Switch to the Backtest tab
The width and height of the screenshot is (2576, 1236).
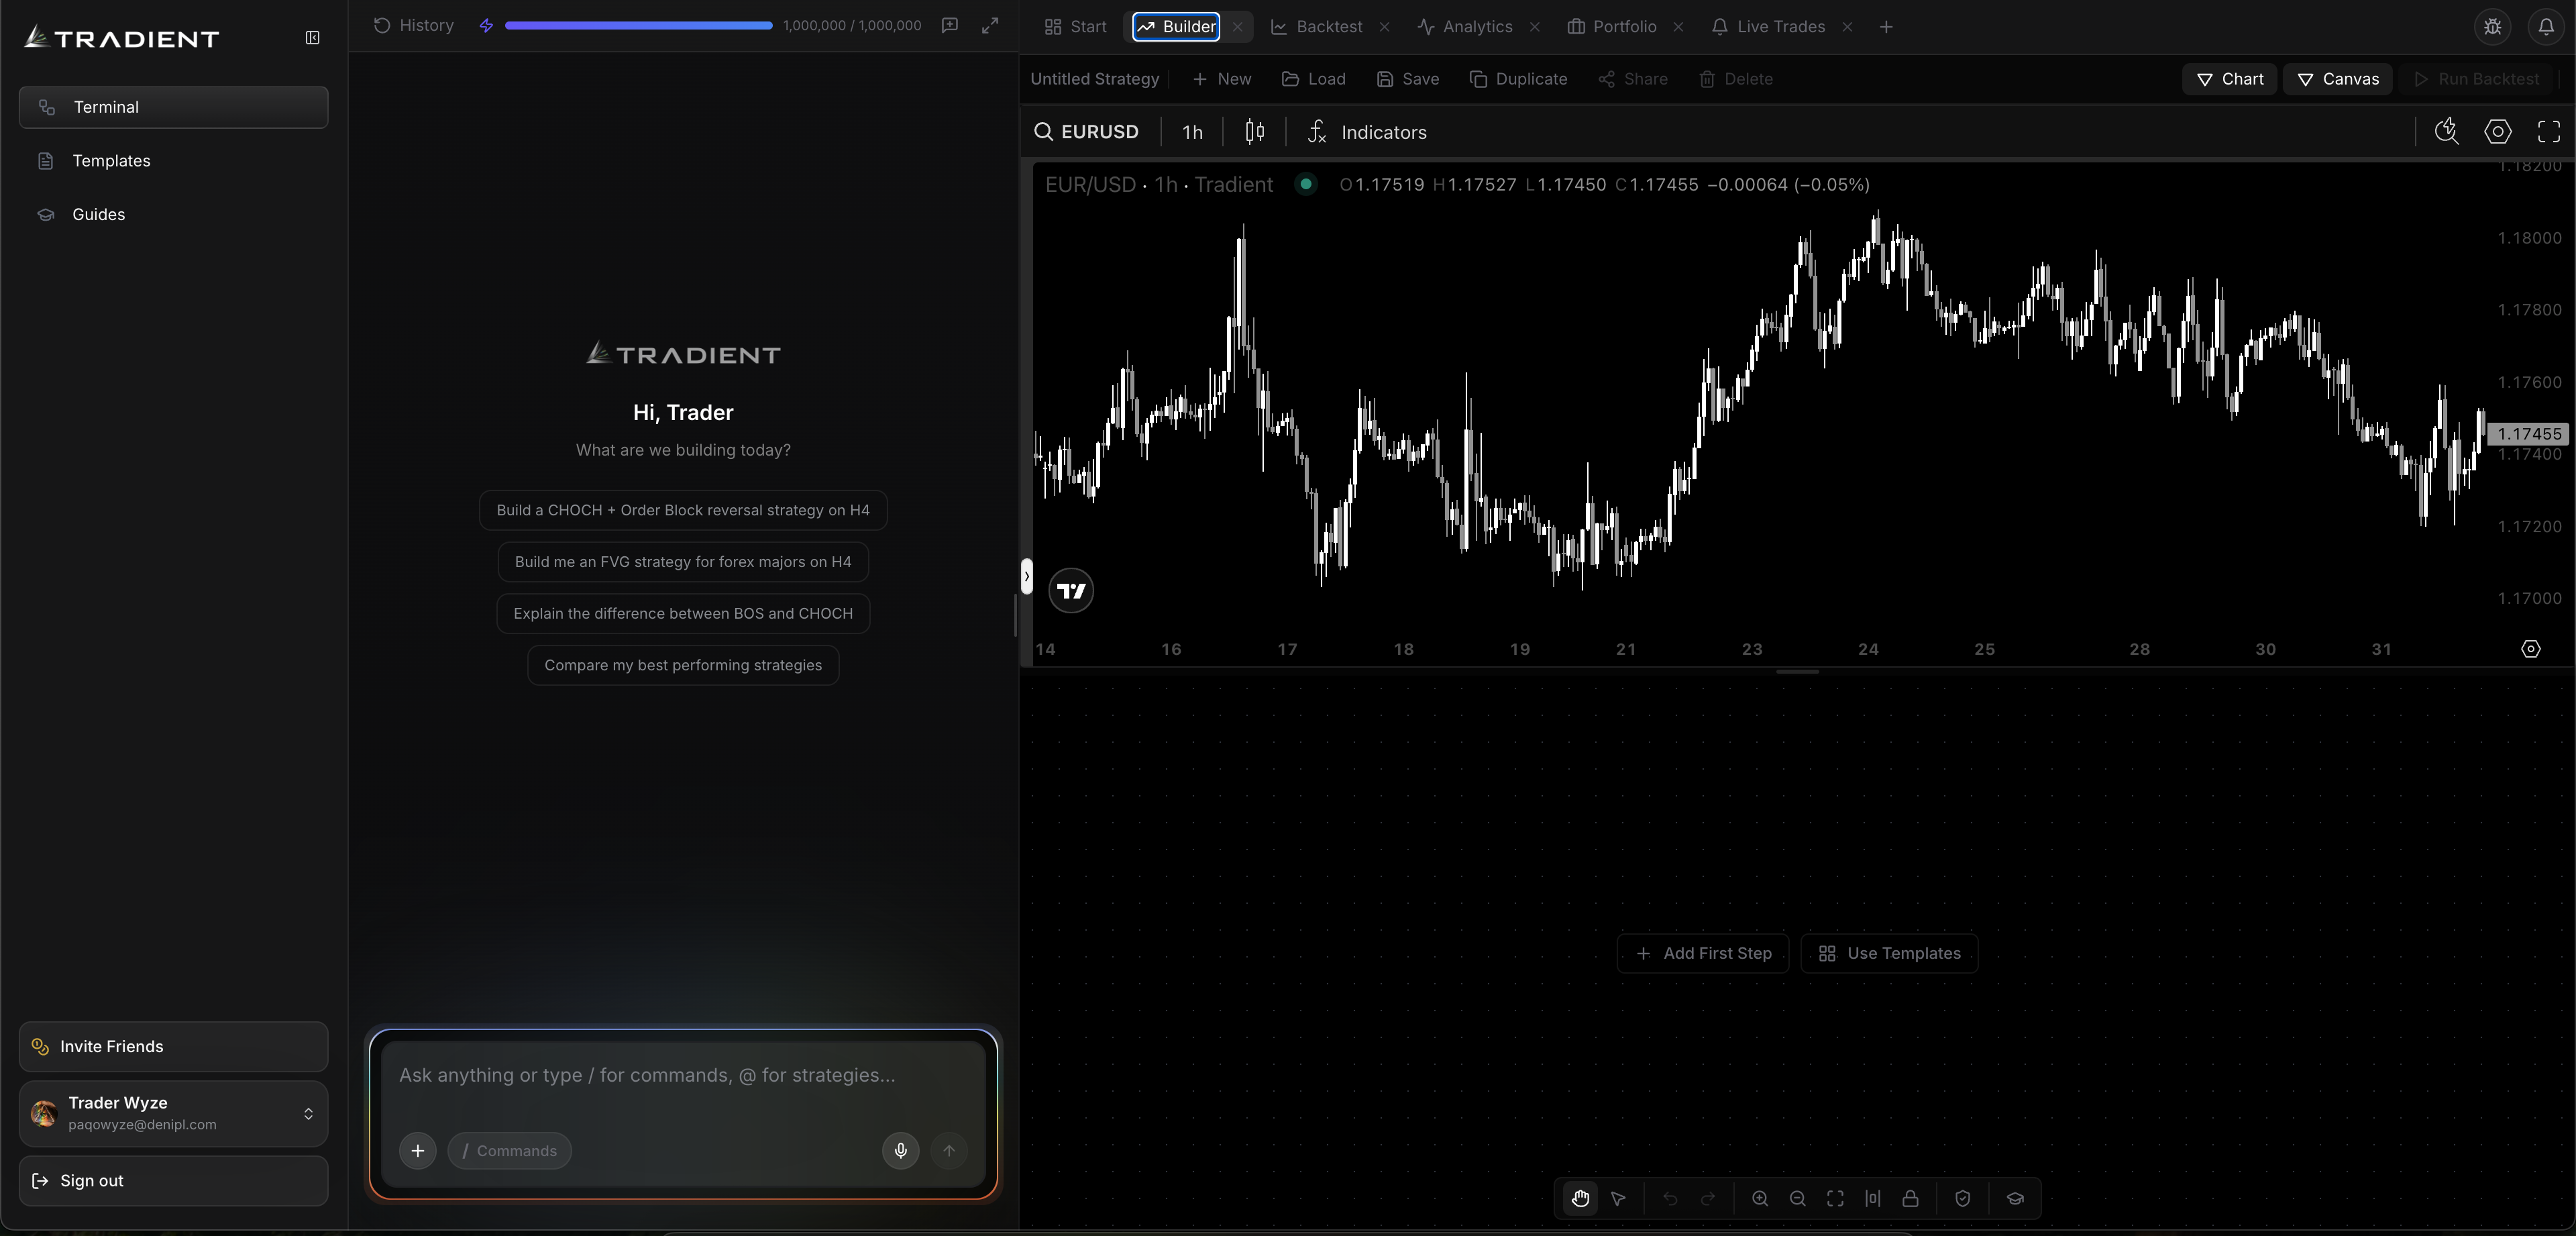[x=1316, y=27]
